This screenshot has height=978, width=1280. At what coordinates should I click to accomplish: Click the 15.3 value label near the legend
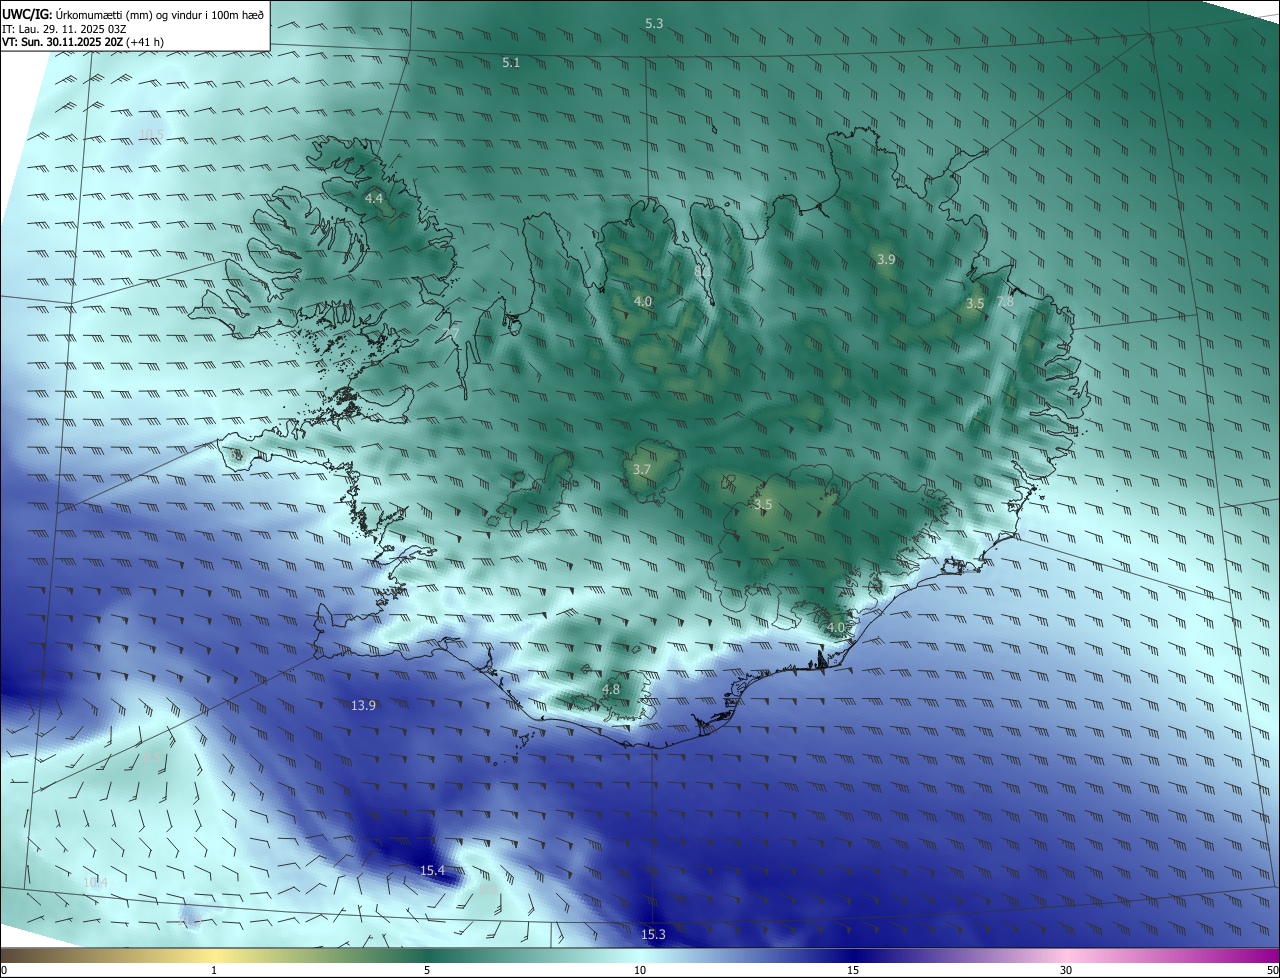tap(653, 935)
